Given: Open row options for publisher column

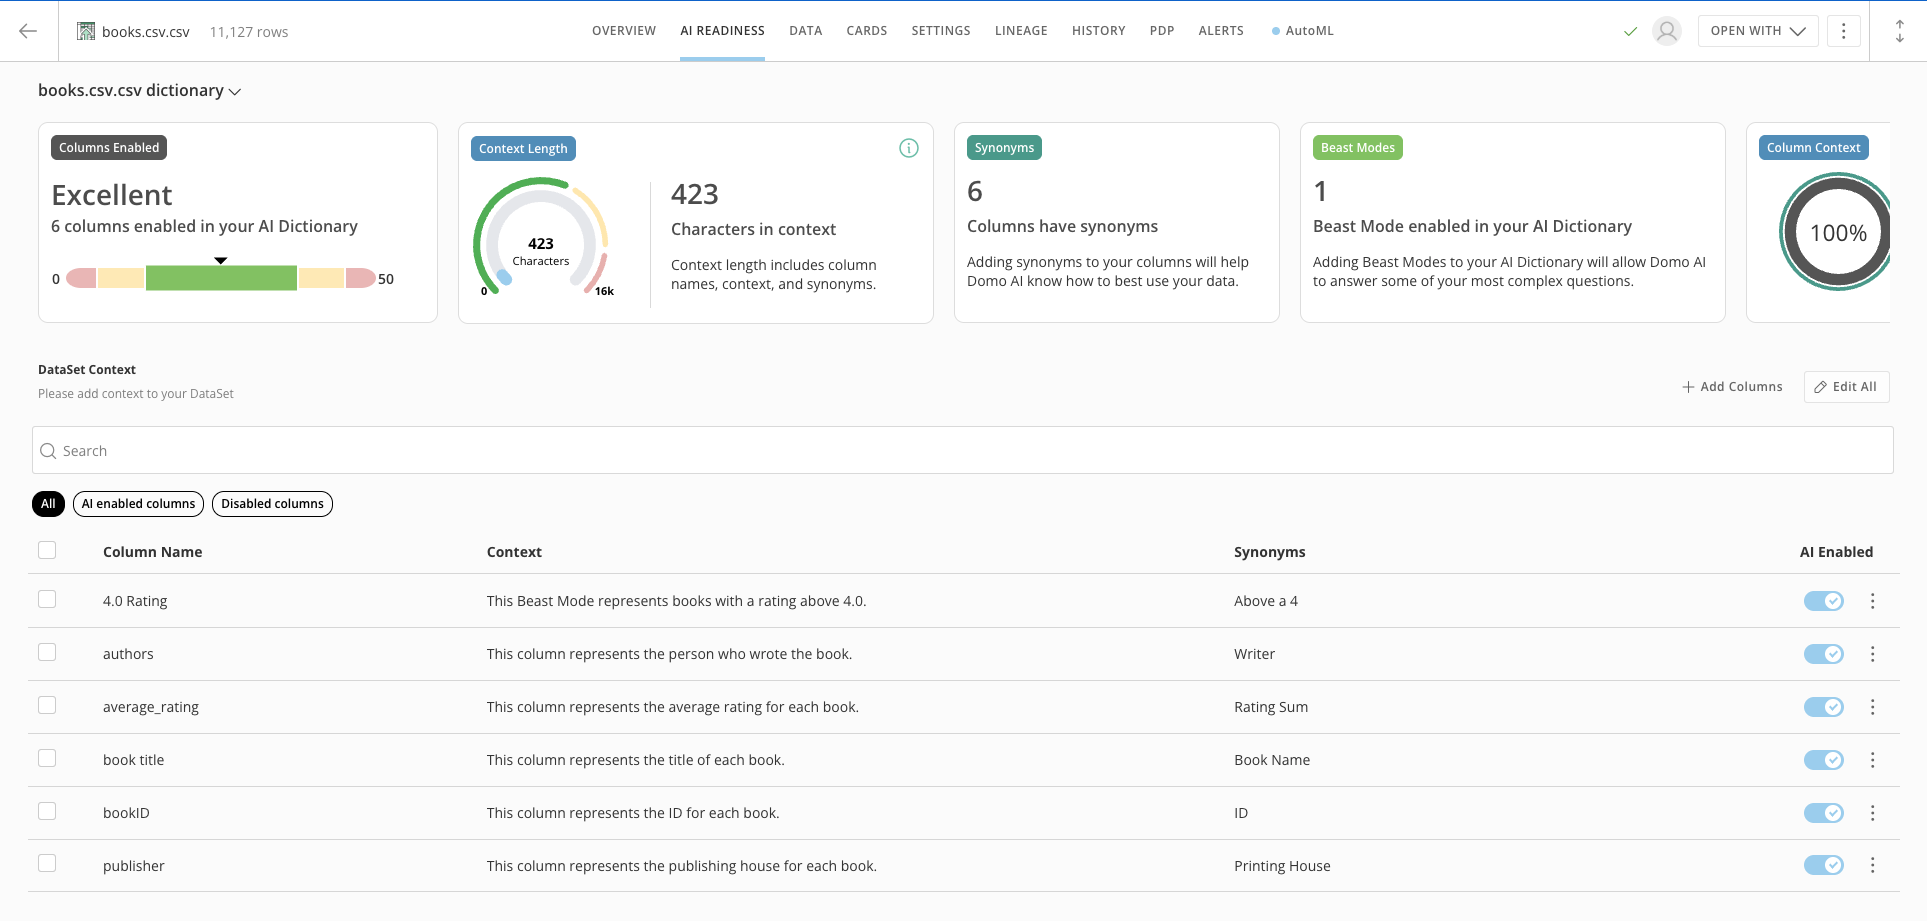Looking at the screenshot, I should [1873, 865].
